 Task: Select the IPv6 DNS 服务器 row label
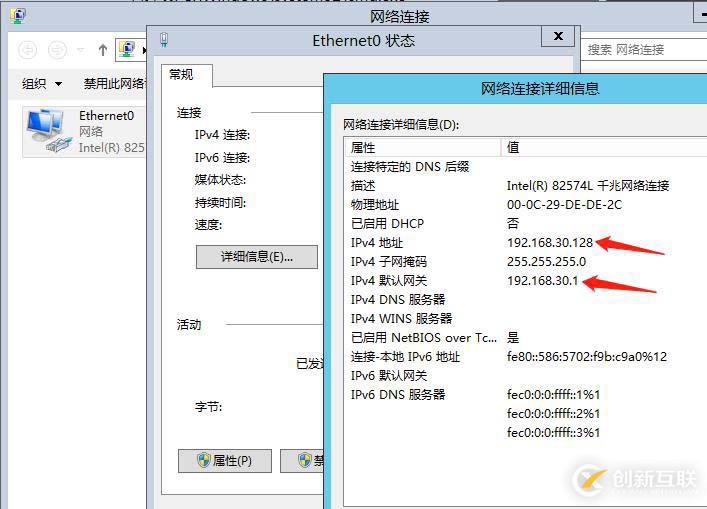[398, 394]
